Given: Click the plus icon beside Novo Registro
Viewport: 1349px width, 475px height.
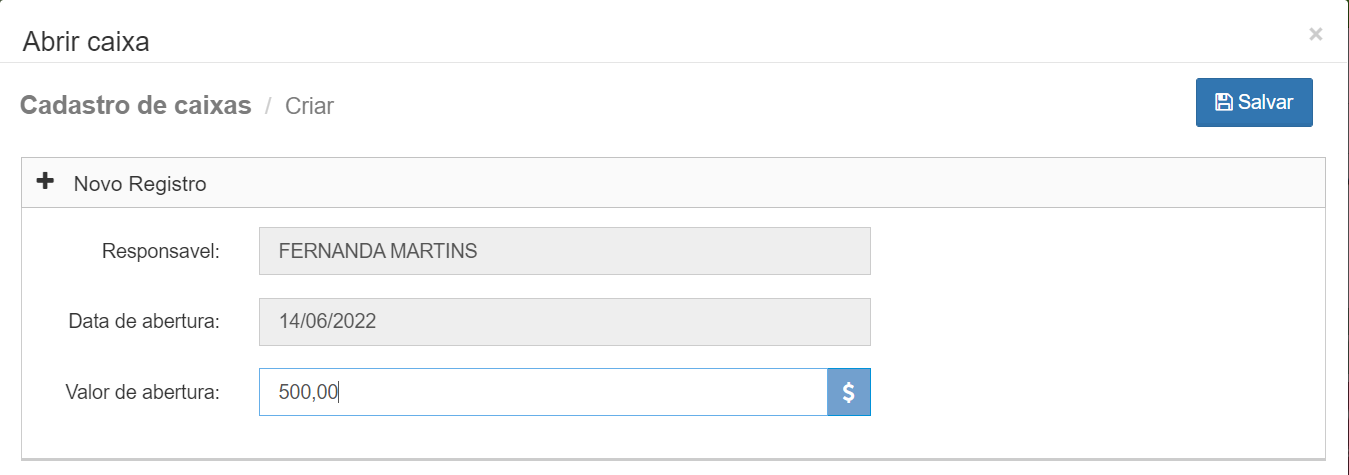Looking at the screenshot, I should [x=45, y=182].
